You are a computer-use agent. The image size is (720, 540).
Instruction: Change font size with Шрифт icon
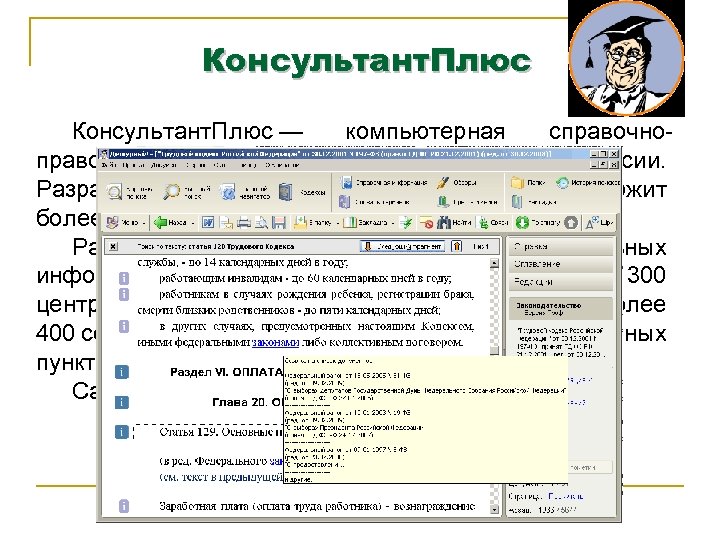[592, 223]
